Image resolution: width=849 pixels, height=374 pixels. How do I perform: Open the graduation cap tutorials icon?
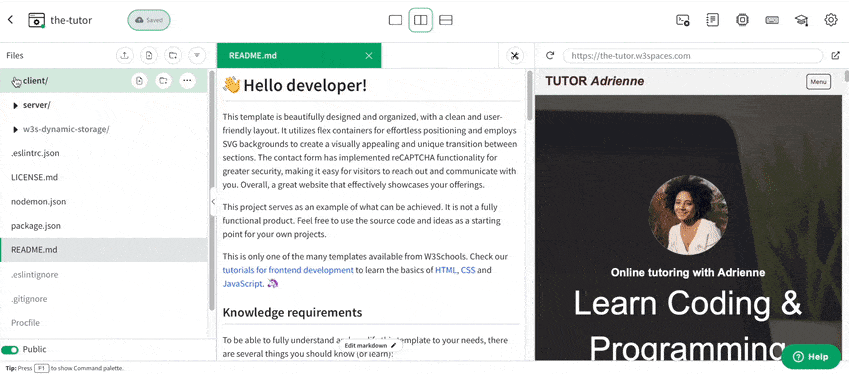point(801,20)
